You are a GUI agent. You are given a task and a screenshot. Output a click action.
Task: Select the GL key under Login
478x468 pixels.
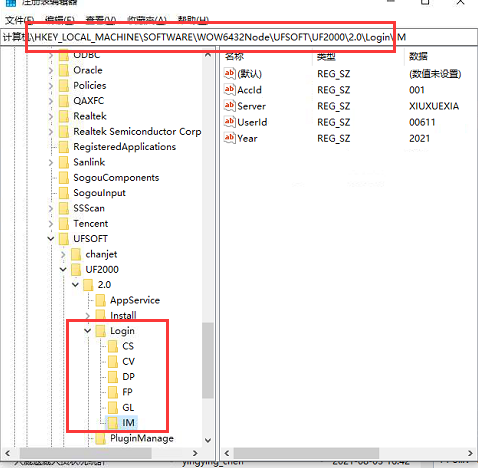click(128, 407)
